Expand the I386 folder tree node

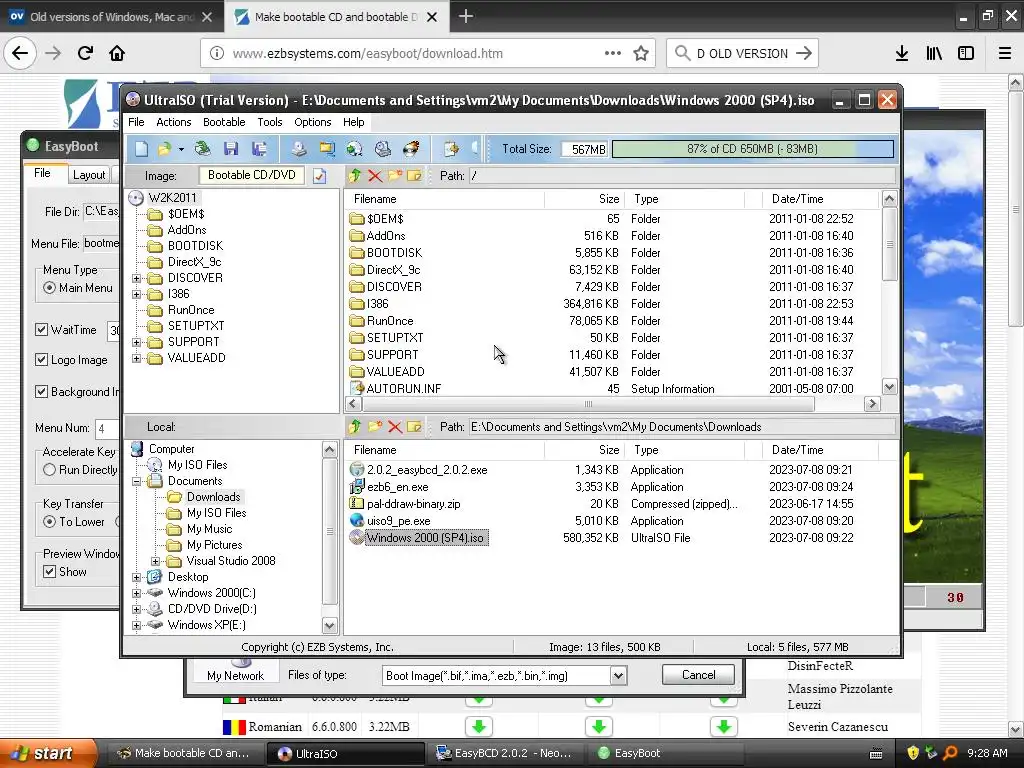coord(136,295)
